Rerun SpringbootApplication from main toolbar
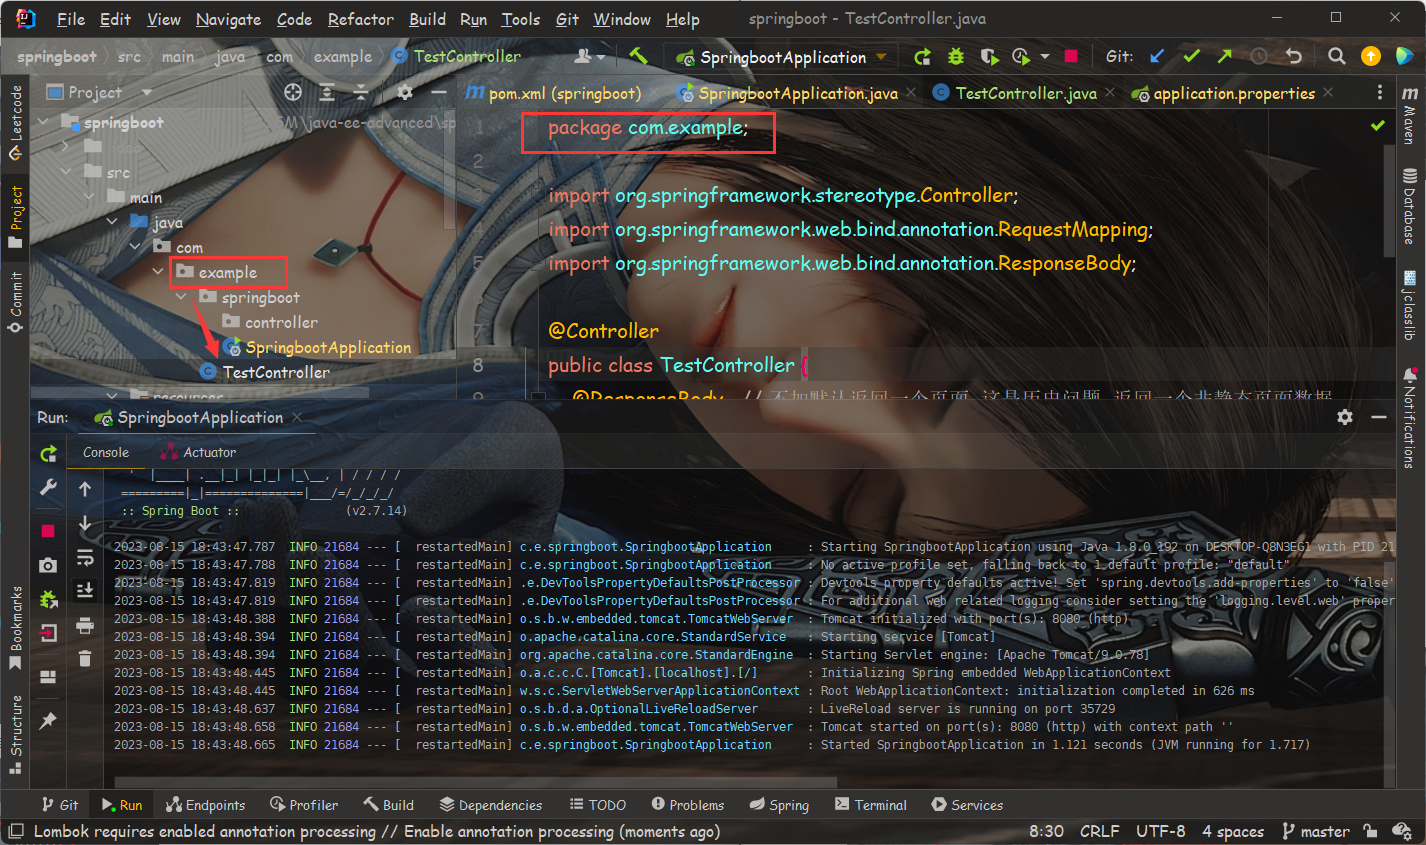The image size is (1426, 845). 922,56
